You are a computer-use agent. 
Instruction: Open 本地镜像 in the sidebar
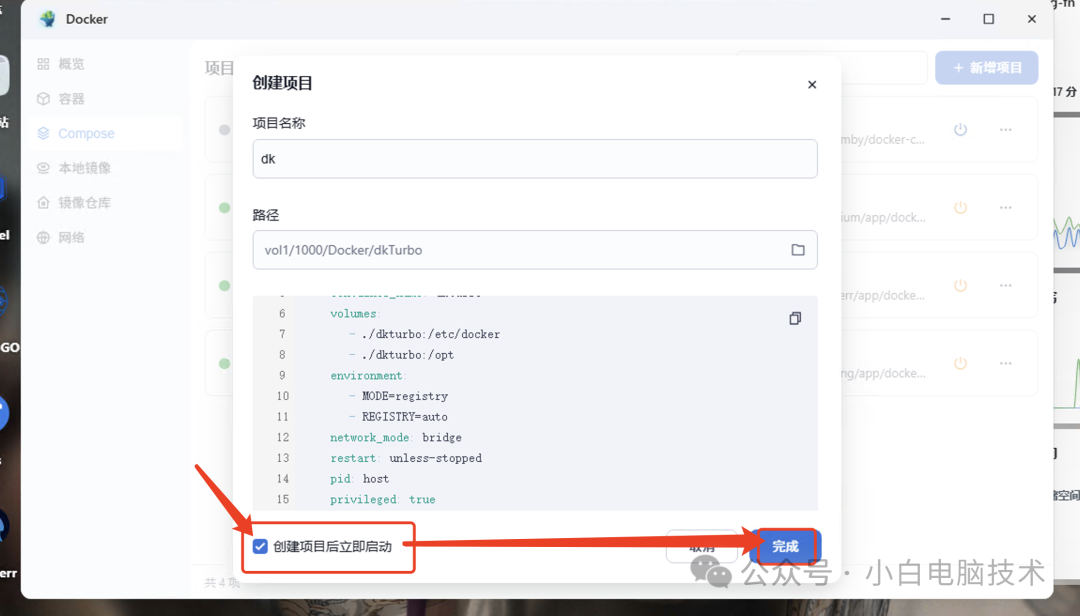click(84, 168)
